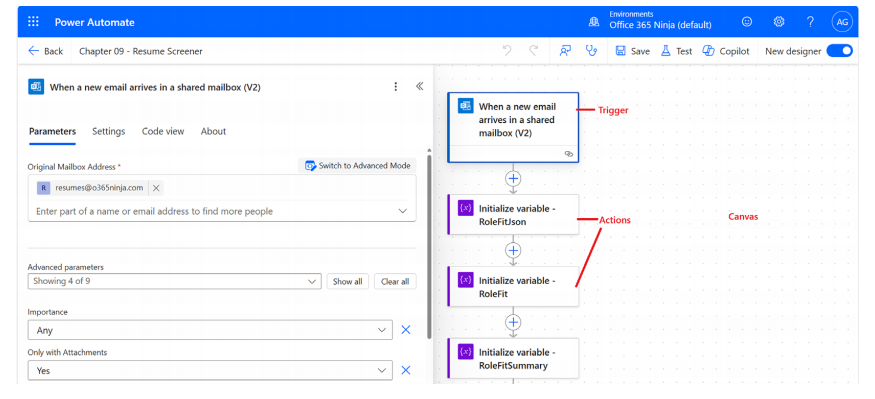
Task: Click the connection link icon on trigger card
Action: tap(569, 153)
